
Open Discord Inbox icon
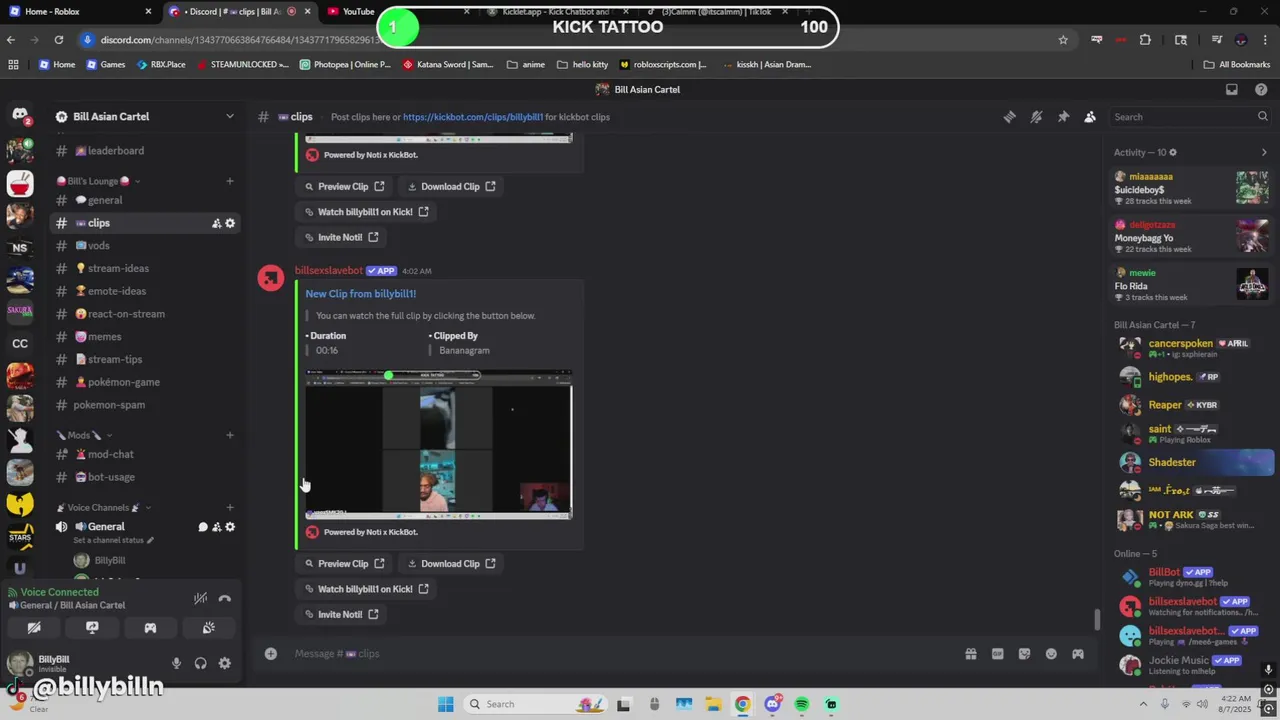pos(1232,89)
